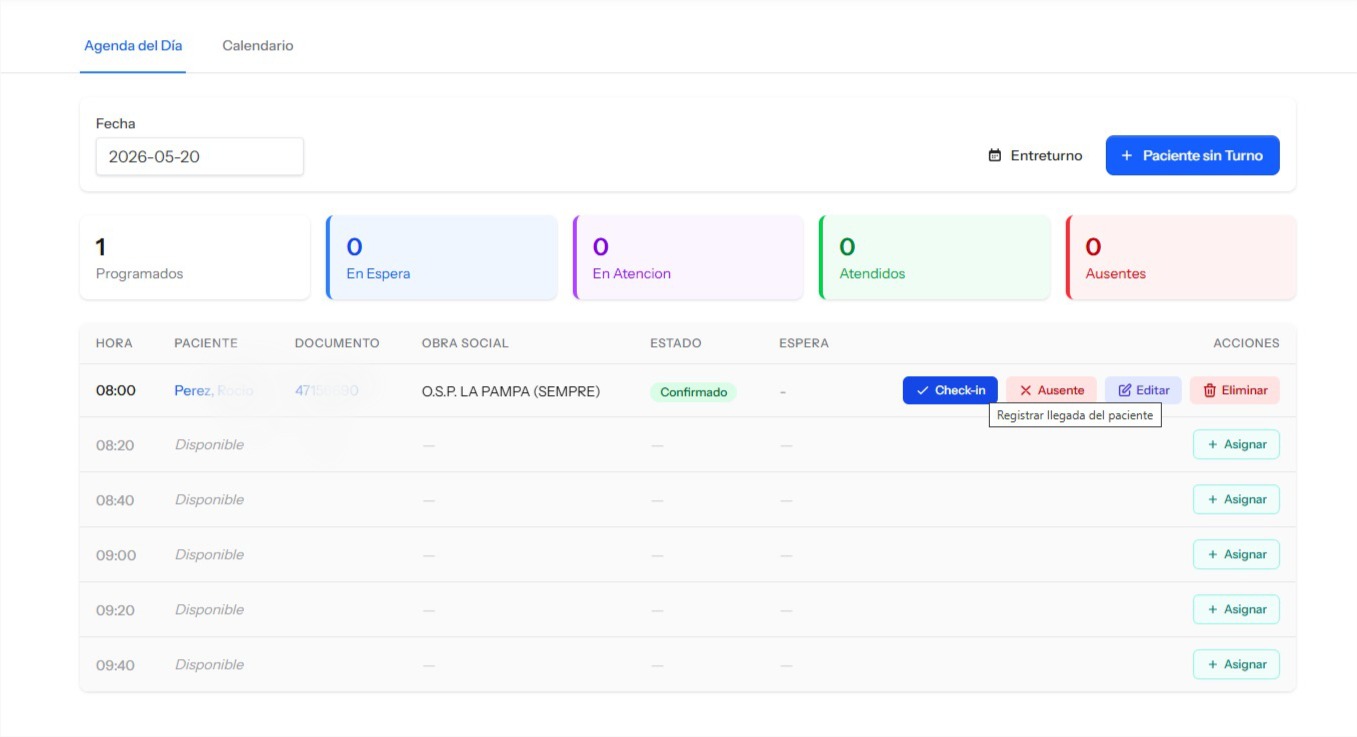Click the pencil icon on the Editar button
The height and width of the screenshot is (737, 1357).
[1125, 391]
